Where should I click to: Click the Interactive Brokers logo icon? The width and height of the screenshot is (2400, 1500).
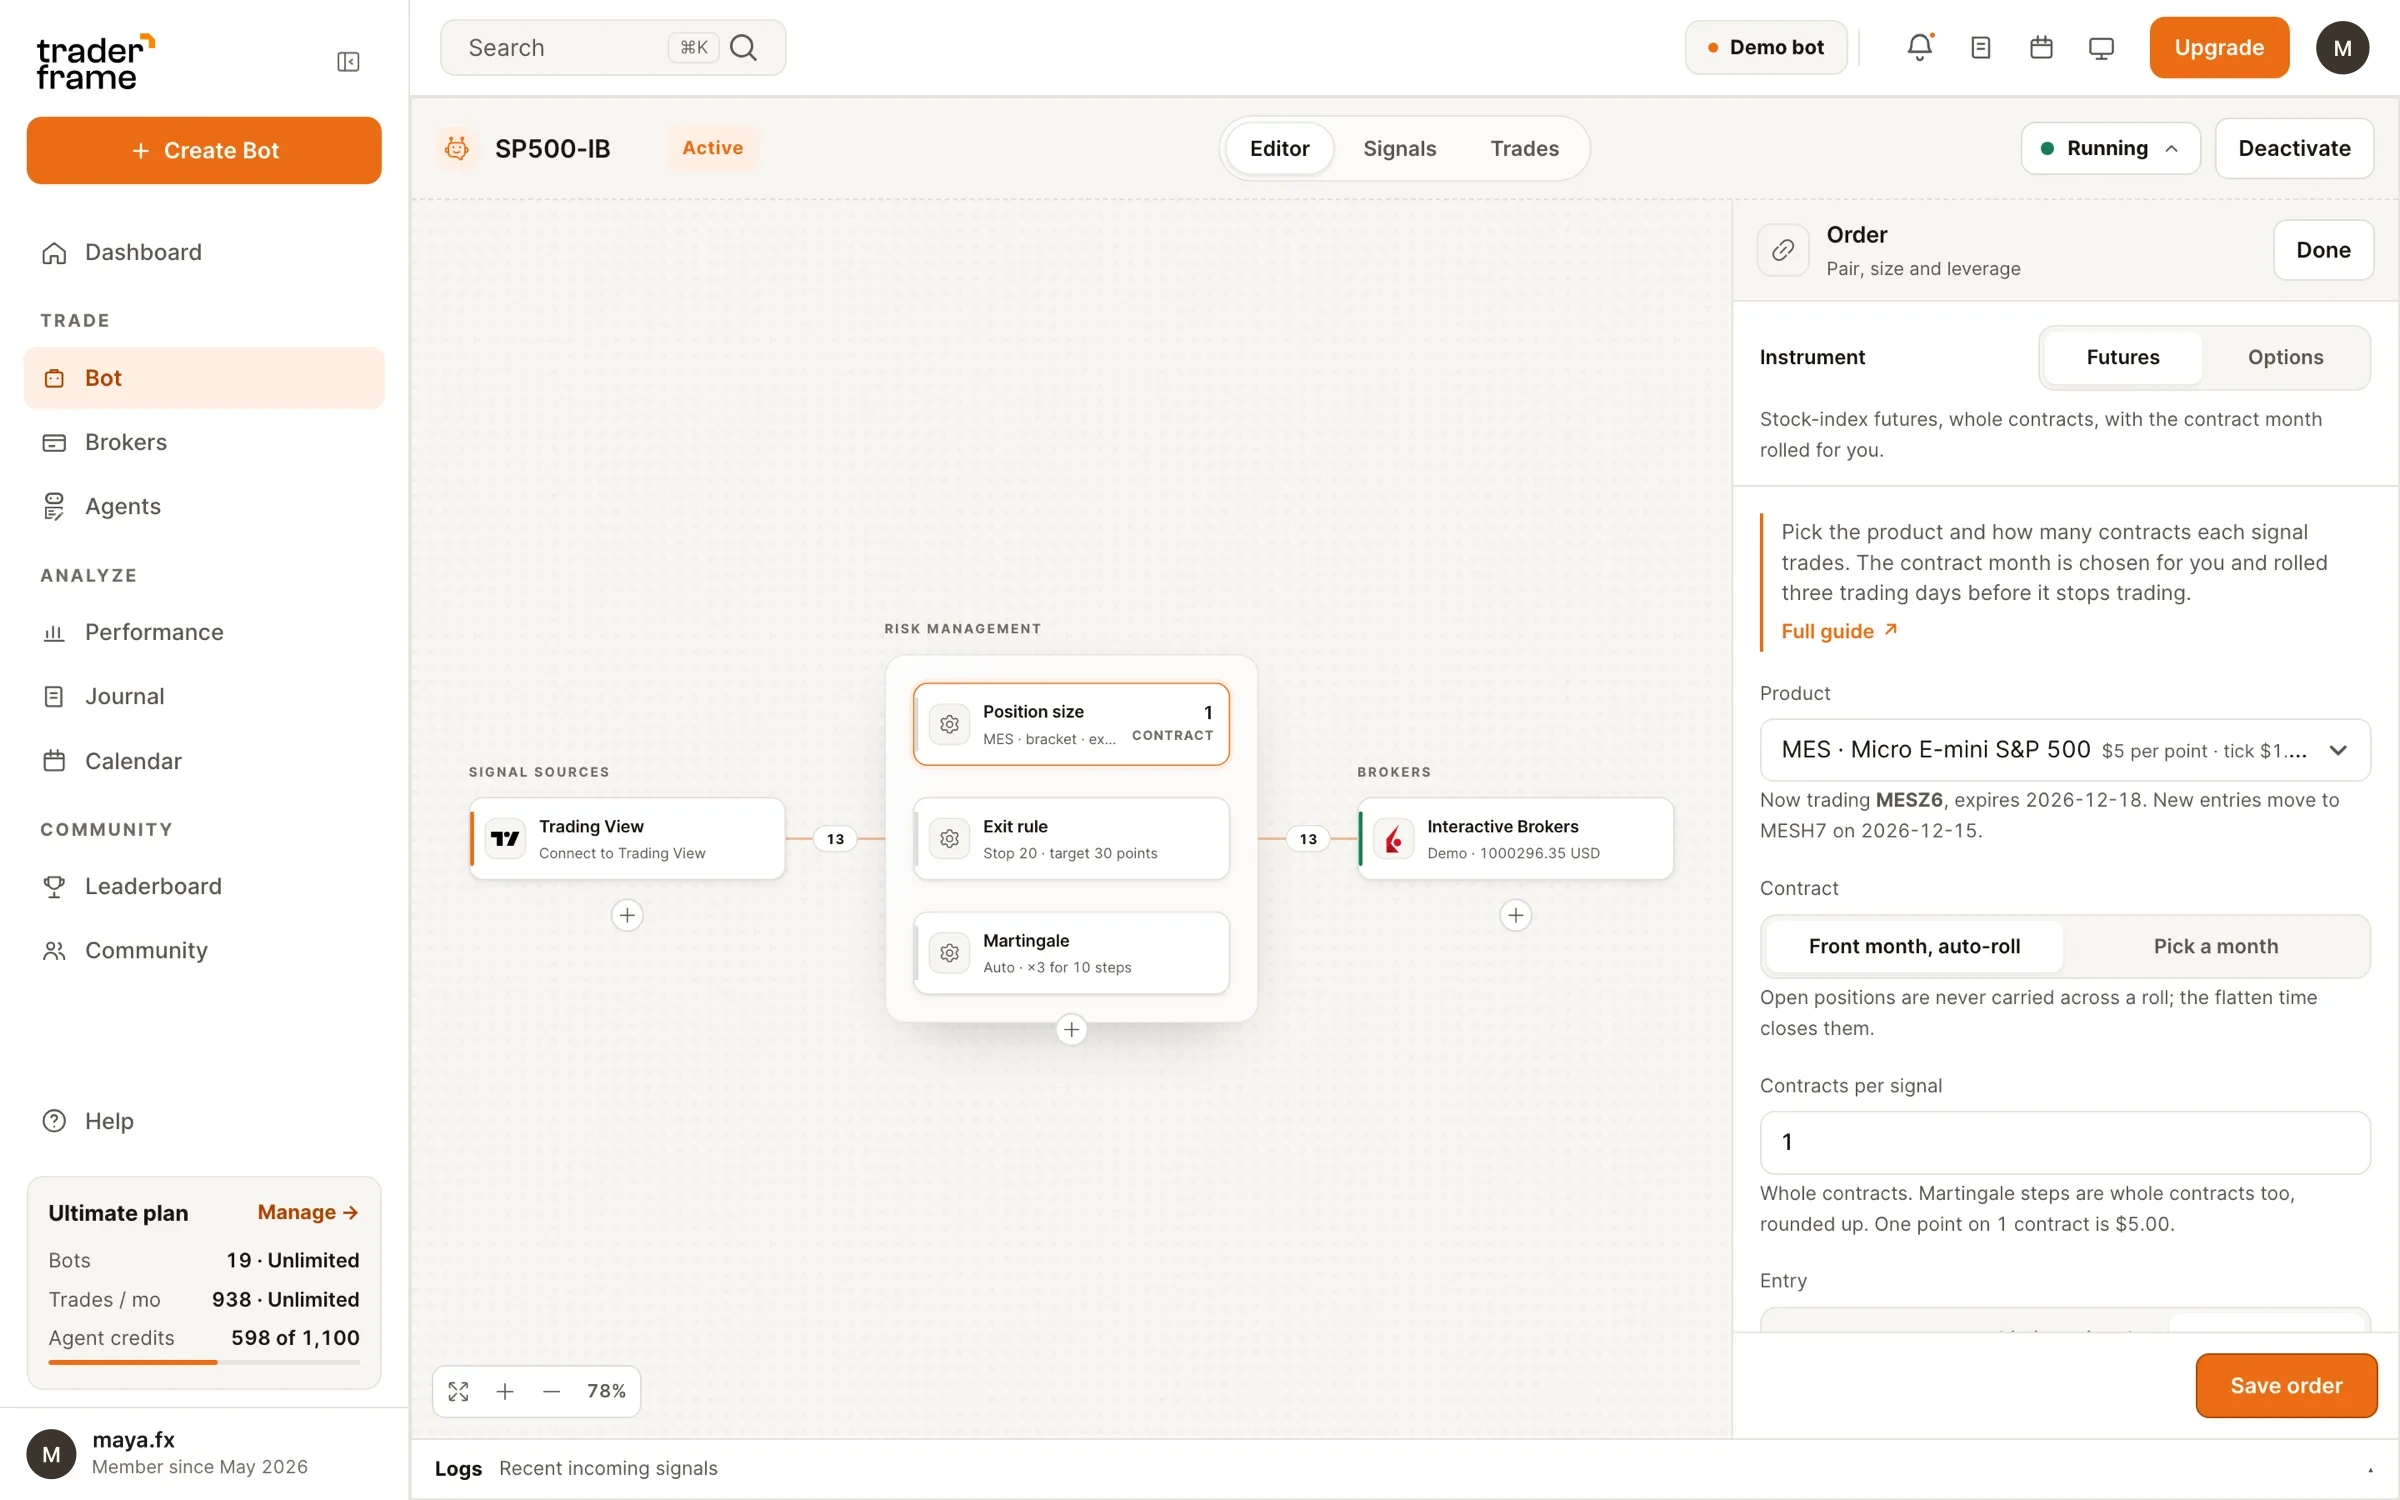tap(1394, 839)
